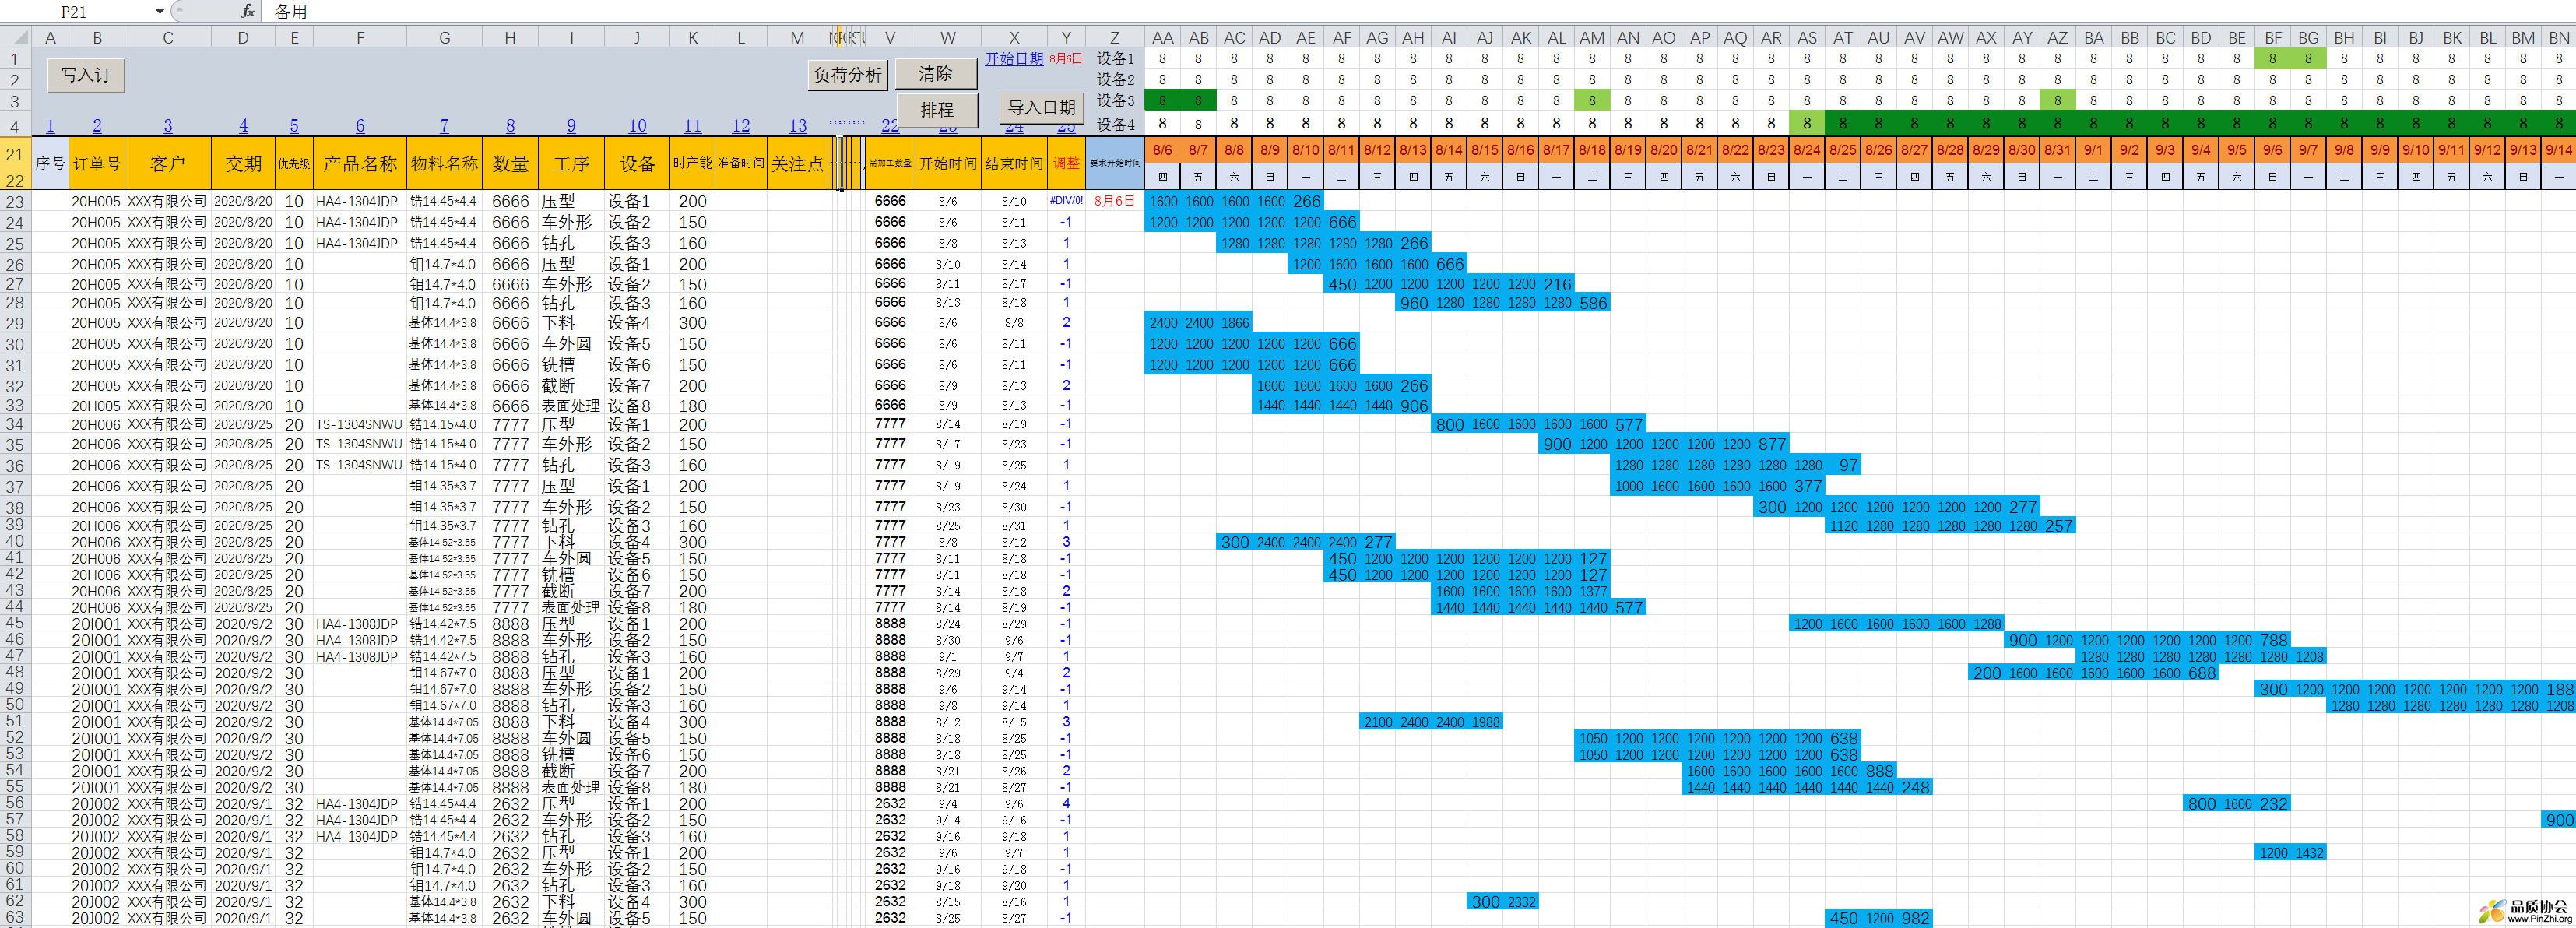Click the numbered link 6 above 产品名称

point(360,125)
